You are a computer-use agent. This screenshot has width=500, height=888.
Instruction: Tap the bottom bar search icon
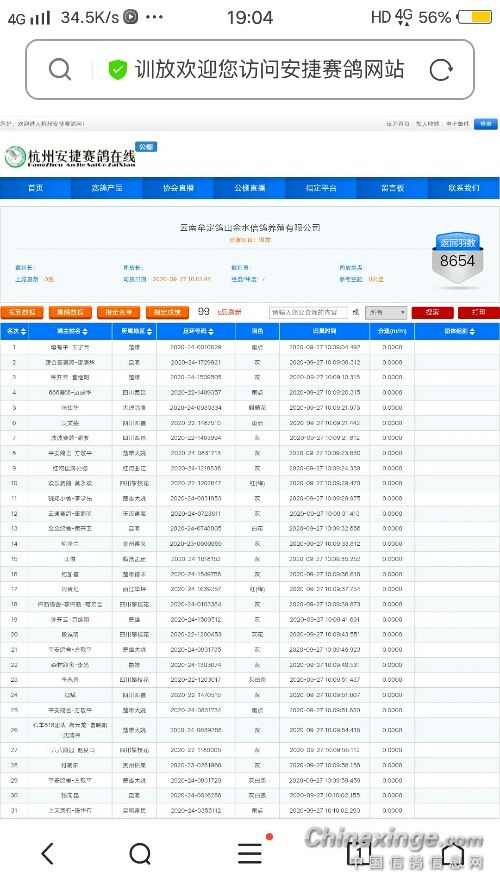(x=140, y=853)
